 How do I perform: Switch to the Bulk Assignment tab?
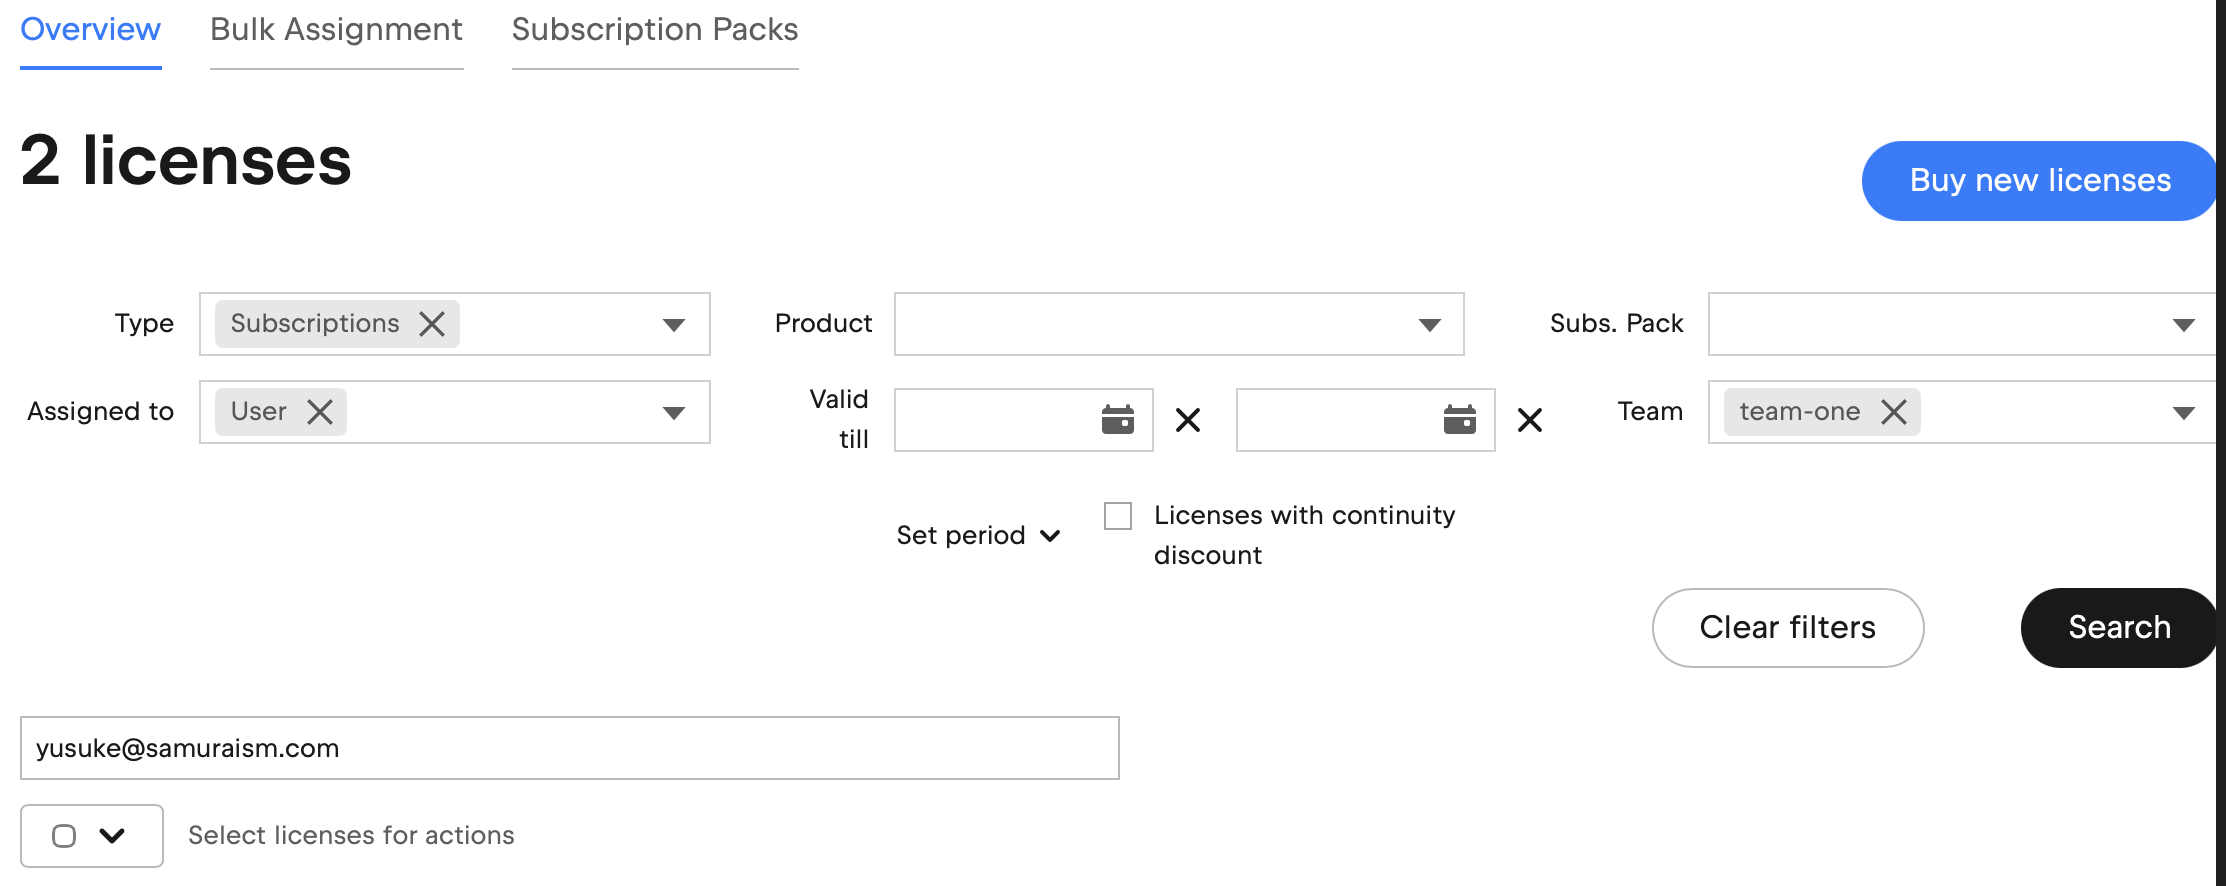pyautogui.click(x=336, y=30)
